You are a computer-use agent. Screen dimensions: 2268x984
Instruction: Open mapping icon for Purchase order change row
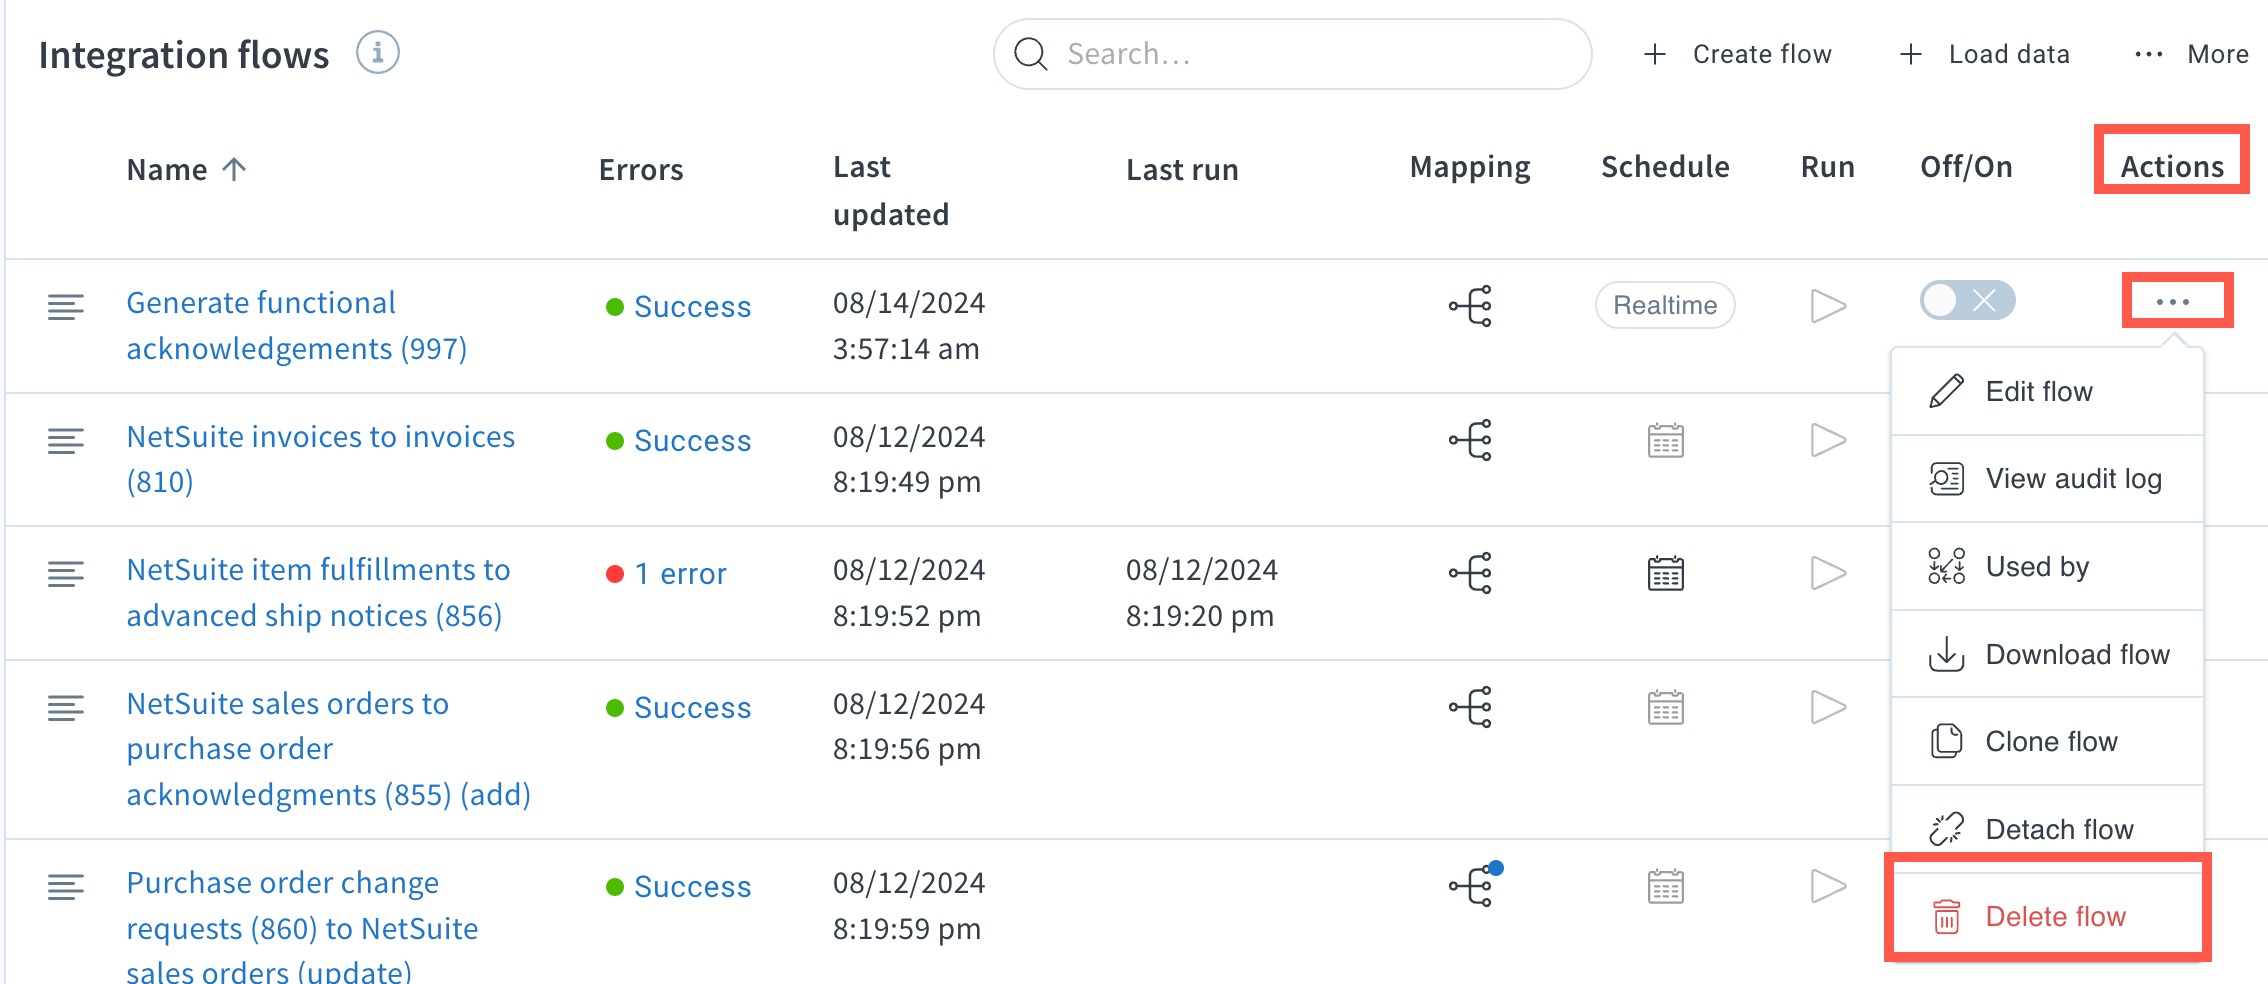(x=1472, y=884)
